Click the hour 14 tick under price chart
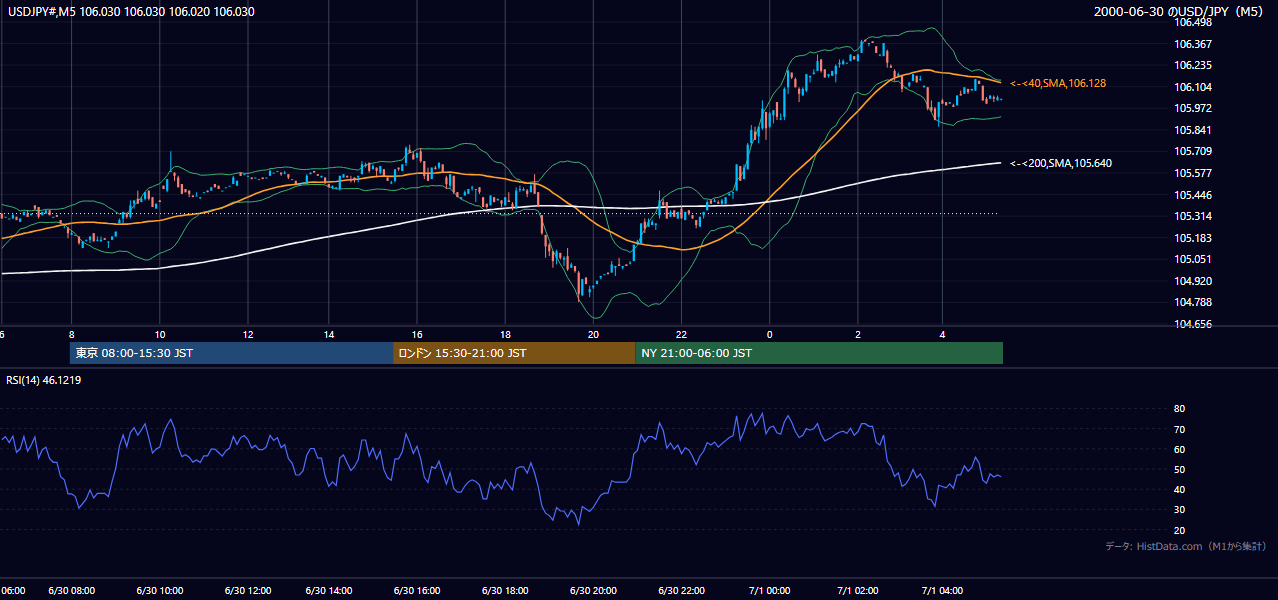1278x600 pixels. coord(330,334)
